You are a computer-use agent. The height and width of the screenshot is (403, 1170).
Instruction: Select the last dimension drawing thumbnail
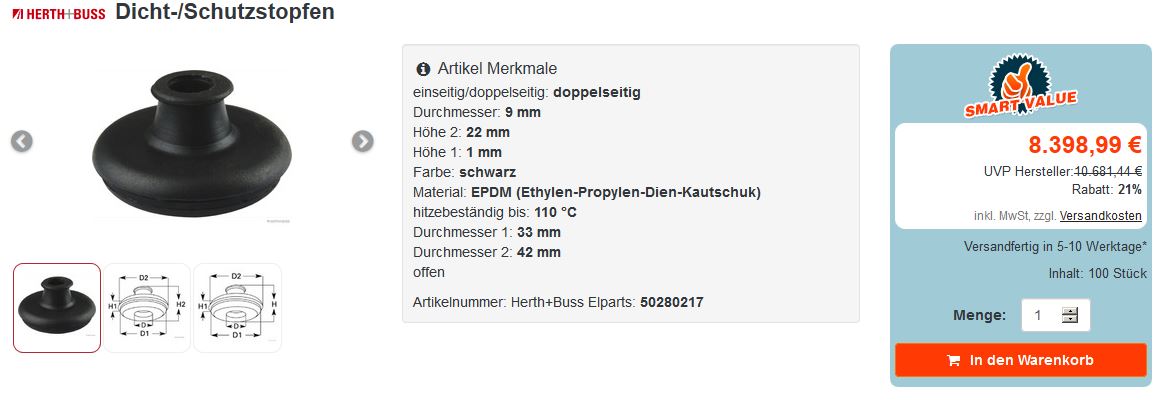click(x=237, y=308)
